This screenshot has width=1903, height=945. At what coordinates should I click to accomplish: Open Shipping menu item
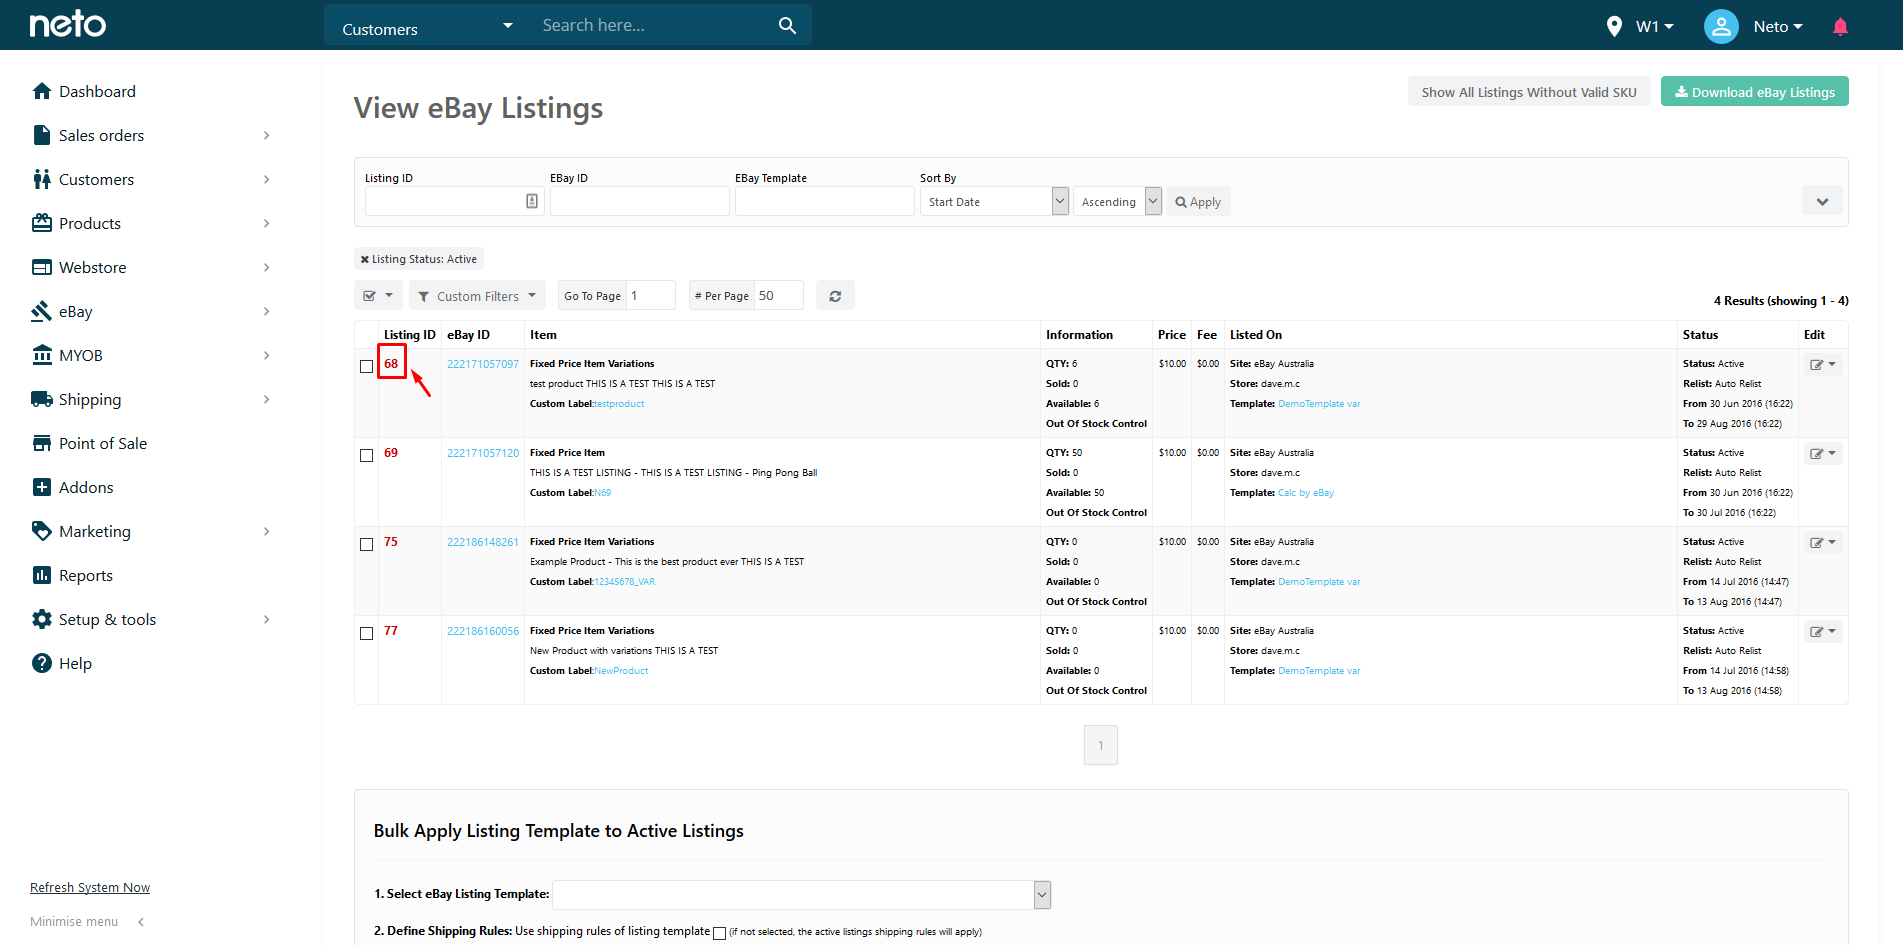tap(90, 399)
